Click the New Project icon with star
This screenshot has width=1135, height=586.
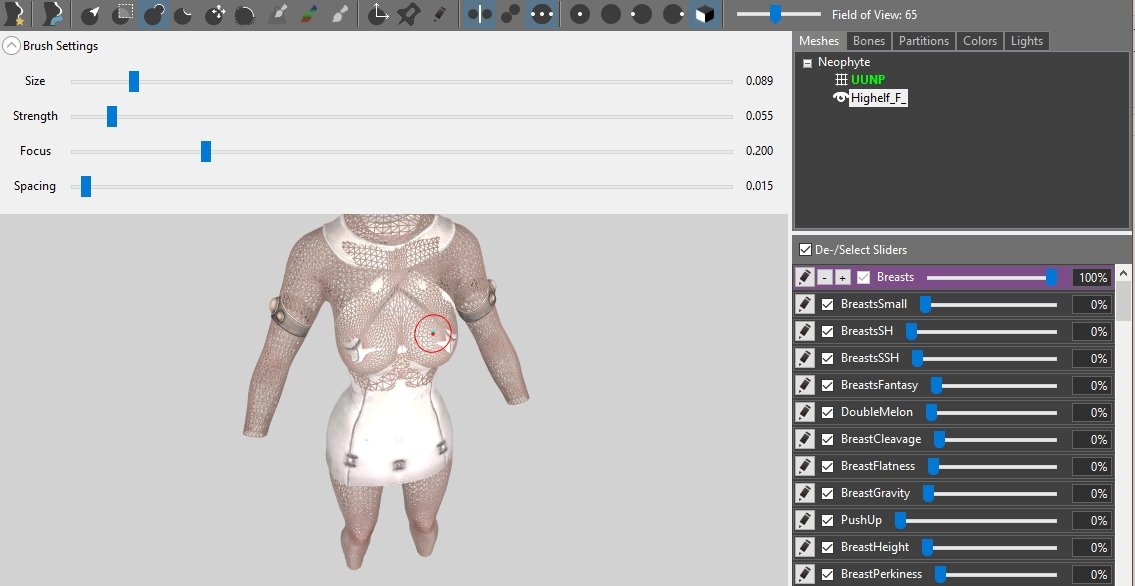(x=15, y=14)
